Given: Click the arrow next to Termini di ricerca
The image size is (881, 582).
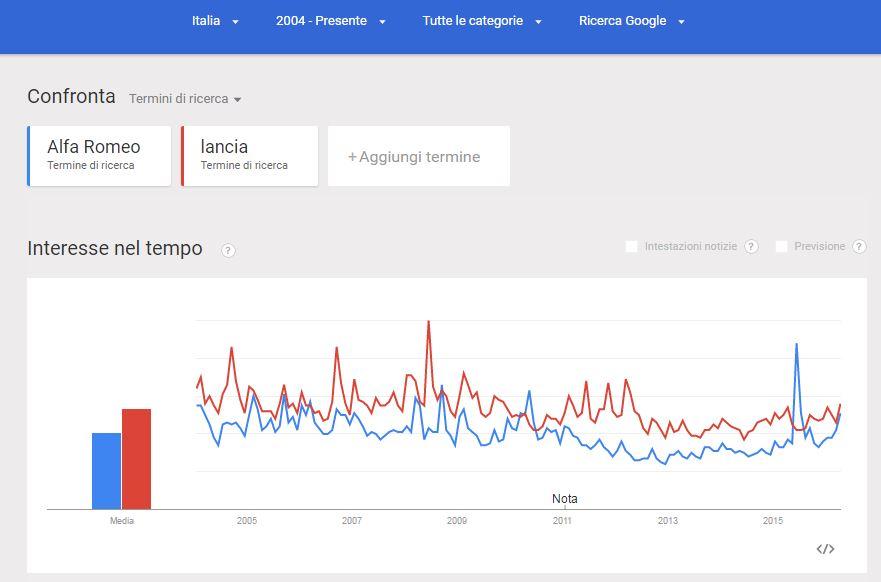Looking at the screenshot, I should coord(238,99).
